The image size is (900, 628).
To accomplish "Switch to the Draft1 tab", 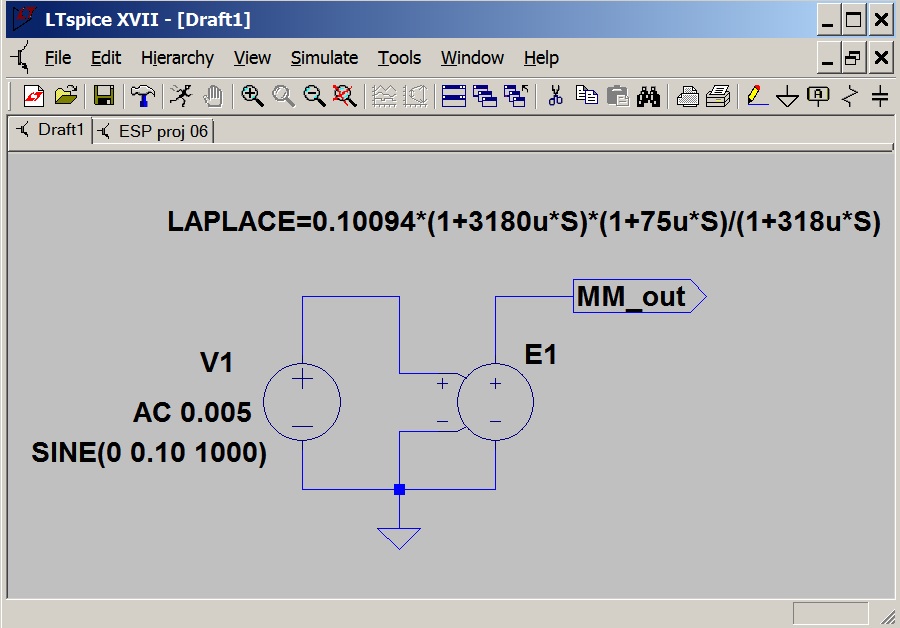I will click(x=51, y=130).
